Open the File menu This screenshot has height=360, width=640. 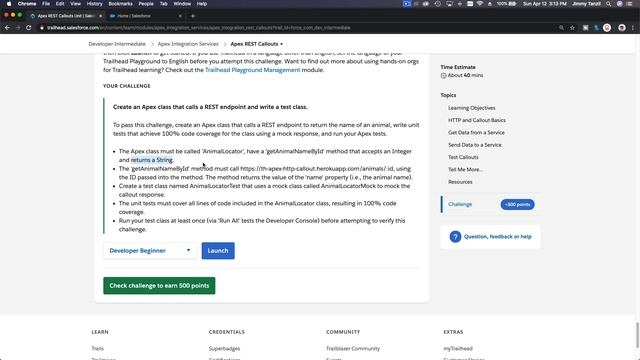coord(46,4)
